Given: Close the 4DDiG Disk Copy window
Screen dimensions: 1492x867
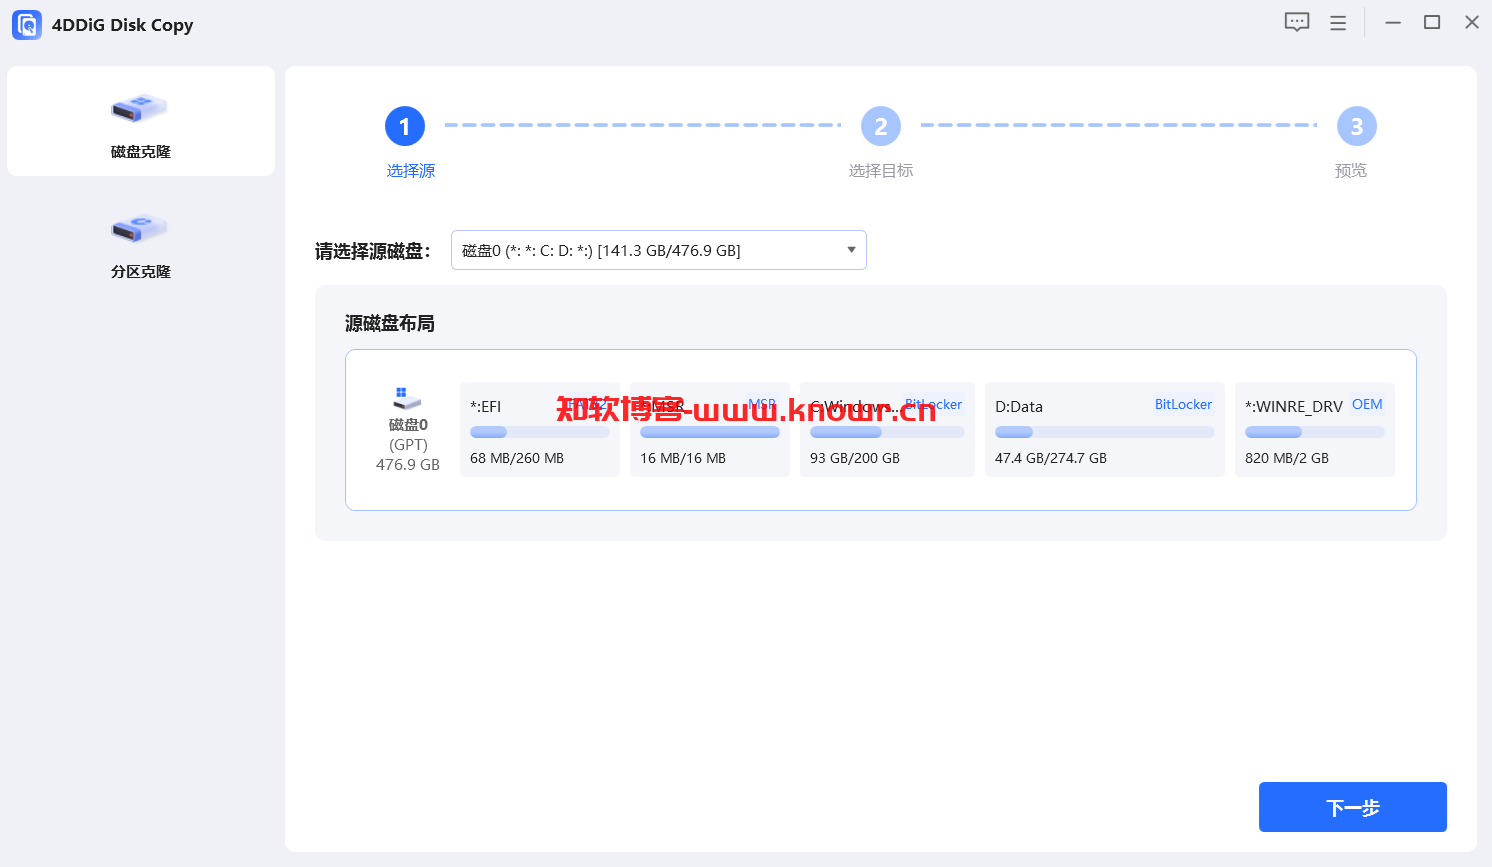Looking at the screenshot, I should (x=1472, y=22).
